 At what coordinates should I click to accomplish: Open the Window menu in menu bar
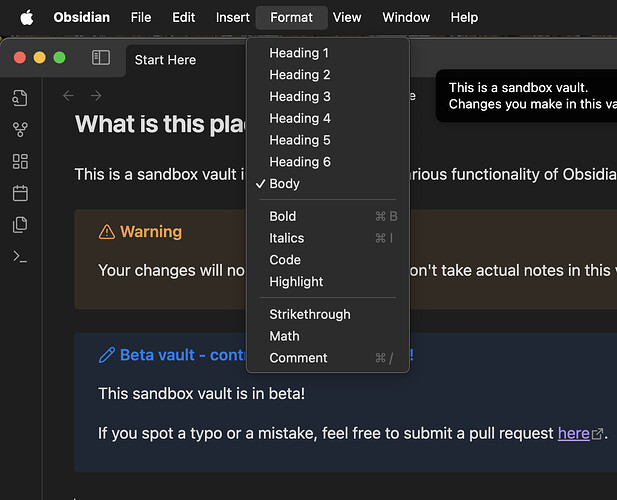point(406,17)
